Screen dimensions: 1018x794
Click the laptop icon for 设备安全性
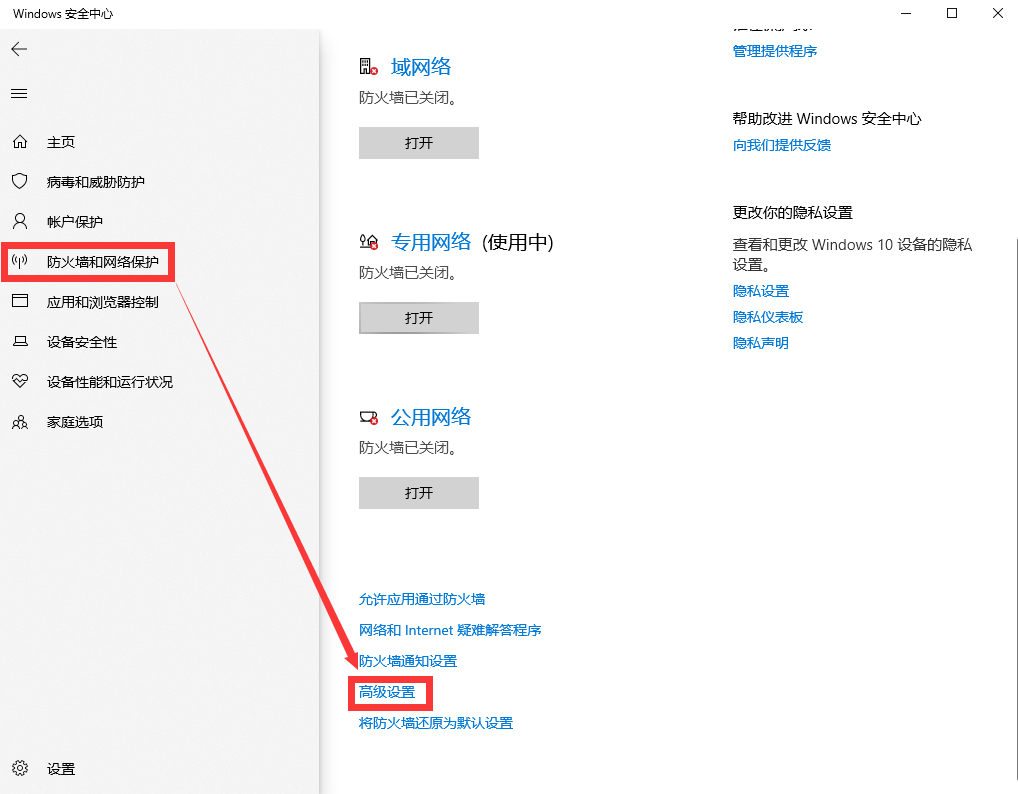pos(20,341)
